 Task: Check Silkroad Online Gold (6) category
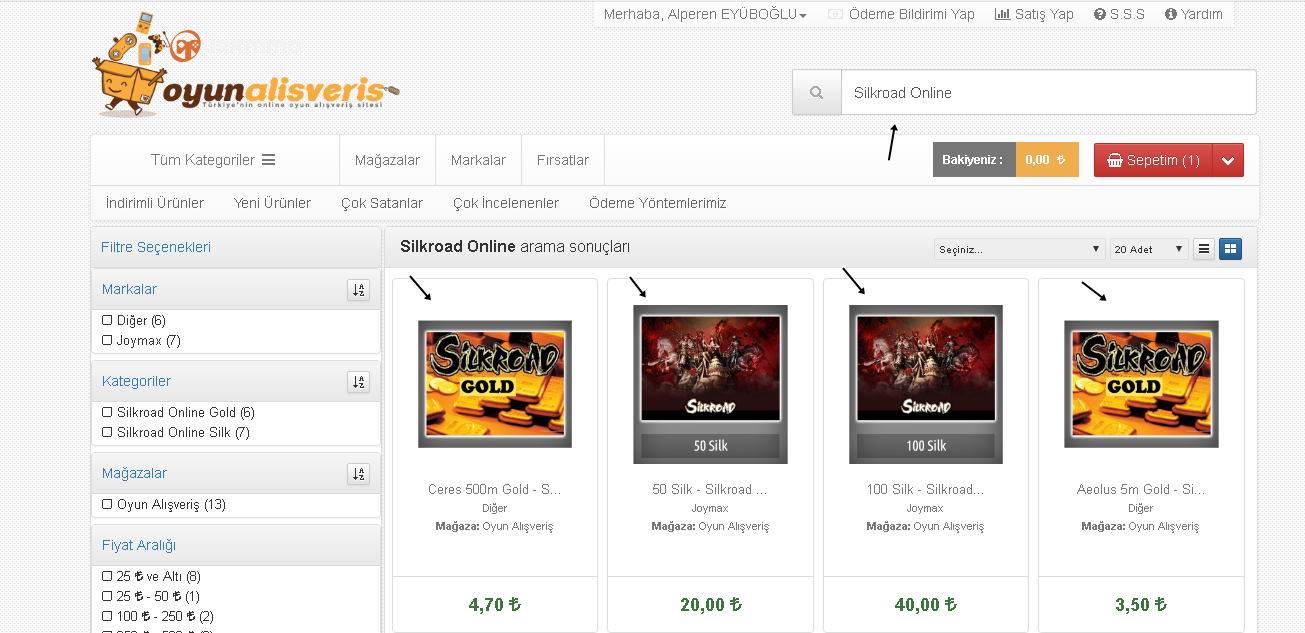tap(107, 412)
